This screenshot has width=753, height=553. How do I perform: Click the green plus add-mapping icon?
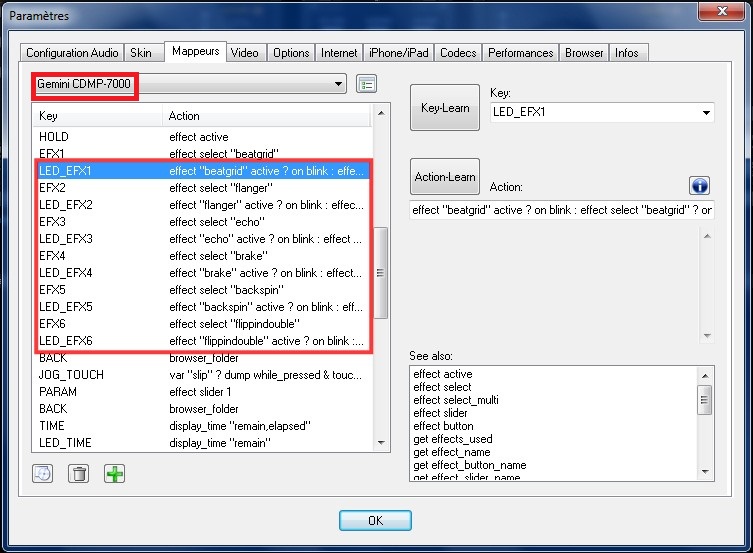click(115, 473)
